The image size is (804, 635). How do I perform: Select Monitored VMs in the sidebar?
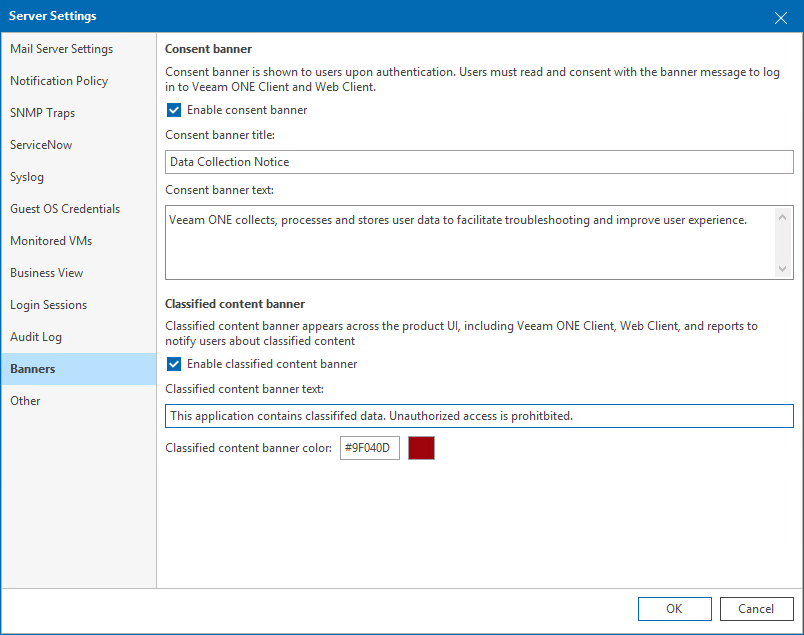(x=52, y=240)
